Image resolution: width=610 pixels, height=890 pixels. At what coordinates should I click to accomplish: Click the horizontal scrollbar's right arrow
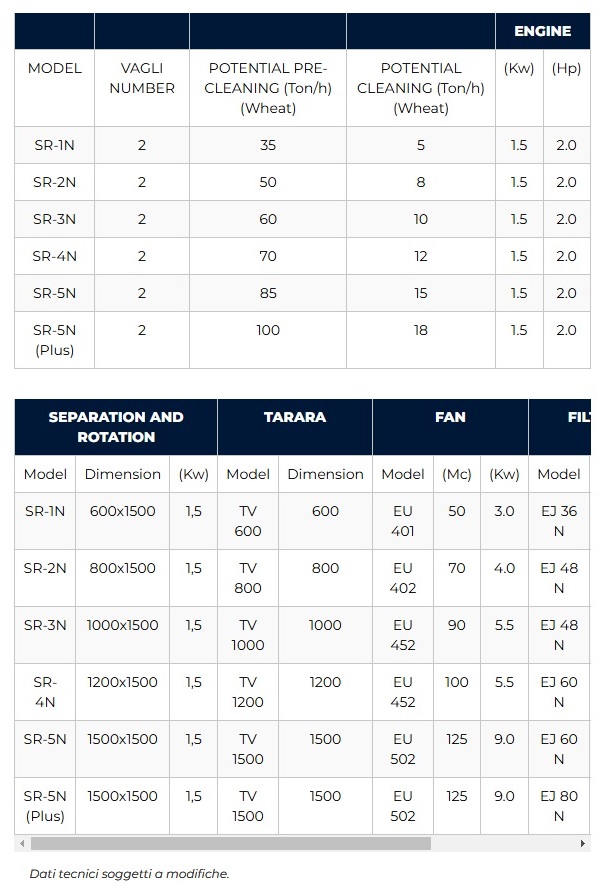tap(583, 844)
